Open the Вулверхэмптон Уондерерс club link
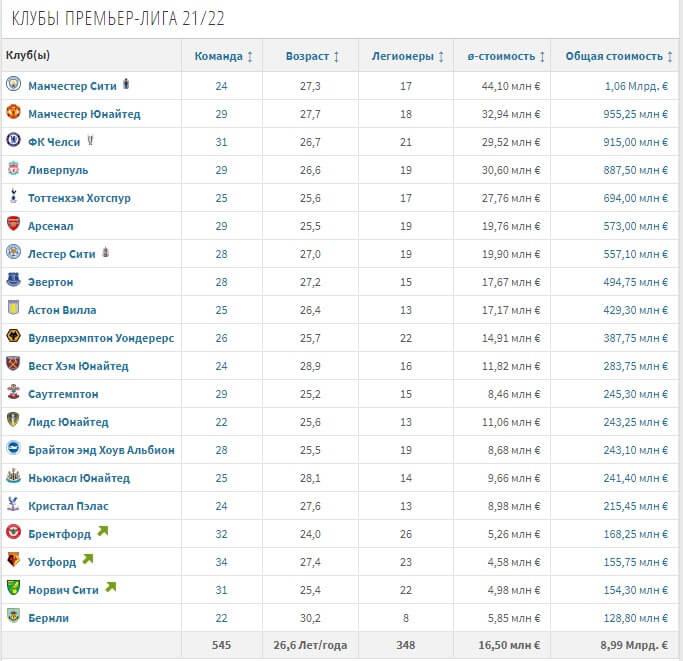The width and height of the screenshot is (683, 661). pos(101,338)
